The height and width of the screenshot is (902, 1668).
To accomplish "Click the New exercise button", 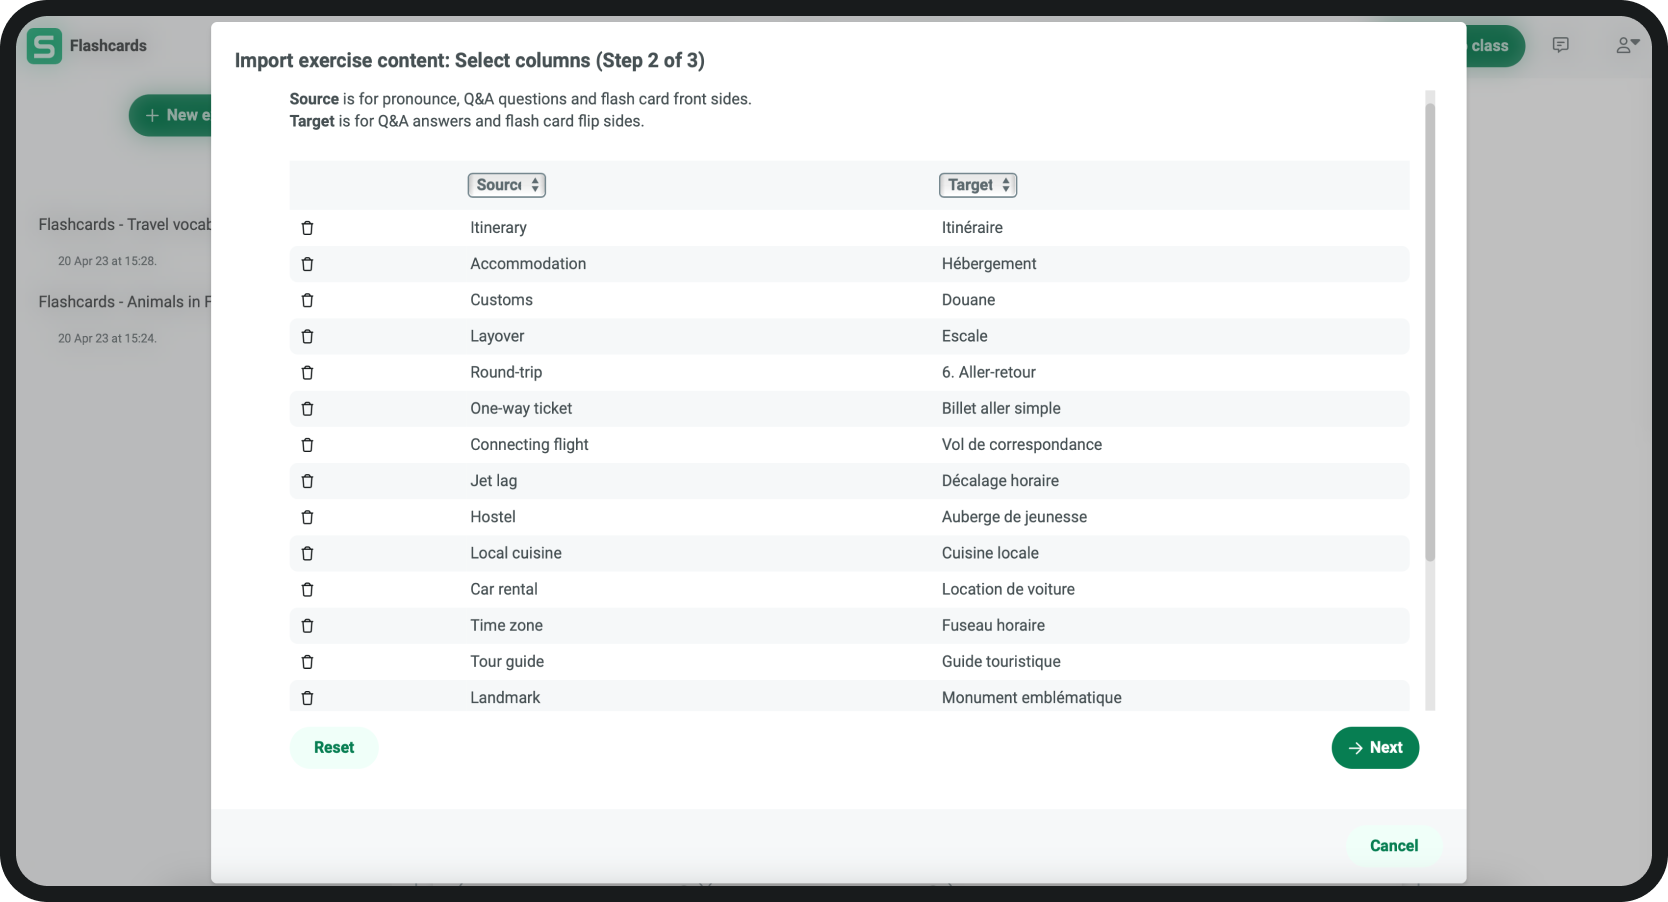I will [x=172, y=115].
